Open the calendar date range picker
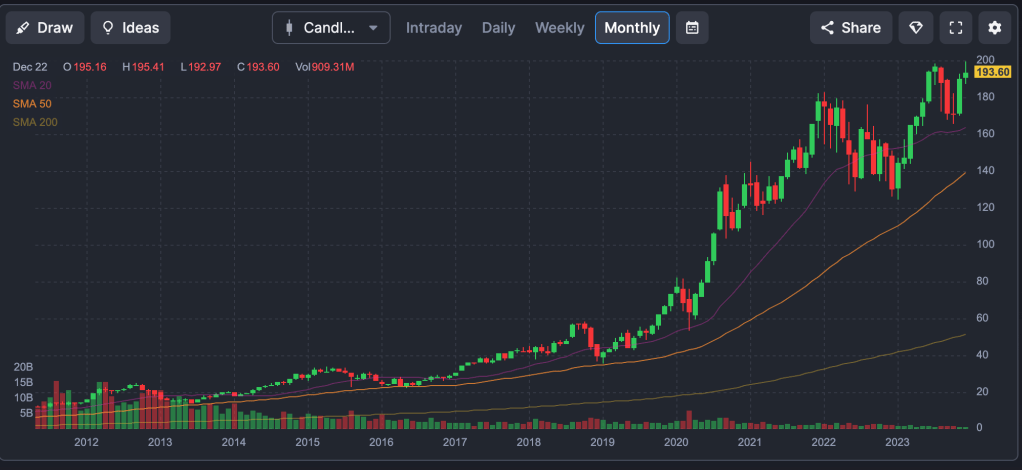 [x=692, y=28]
